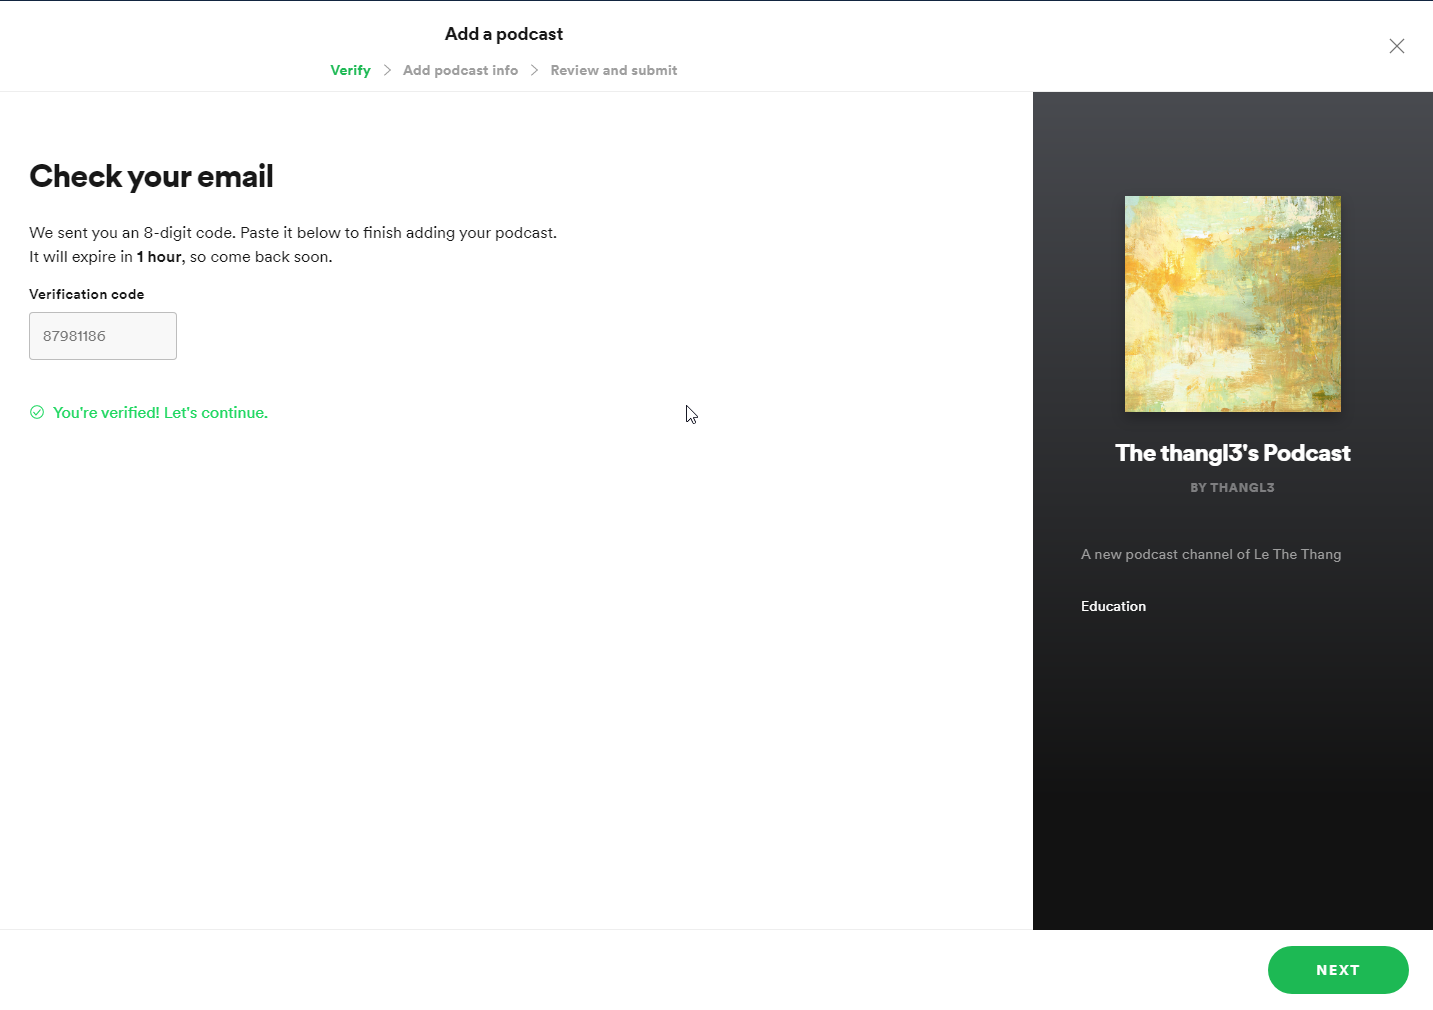Click the chevron before Review and submit
The width and height of the screenshot is (1433, 1010).
(534, 70)
